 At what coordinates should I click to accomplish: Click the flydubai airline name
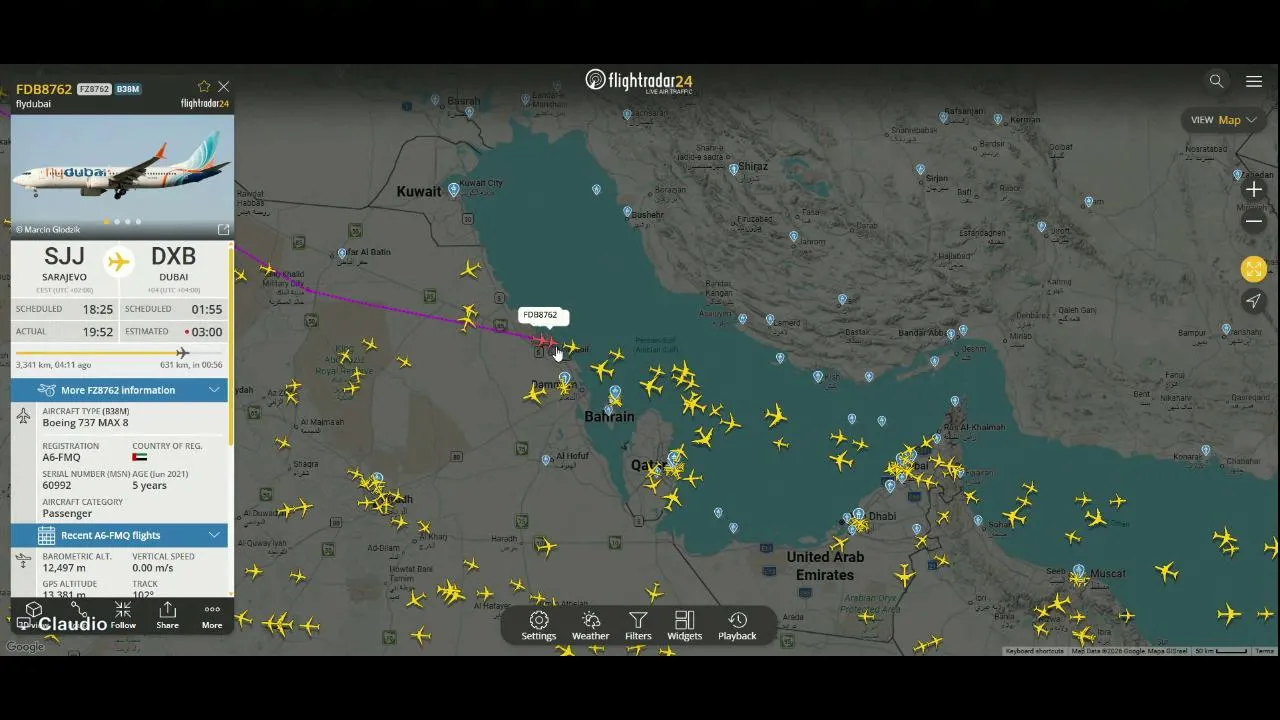pos(33,104)
